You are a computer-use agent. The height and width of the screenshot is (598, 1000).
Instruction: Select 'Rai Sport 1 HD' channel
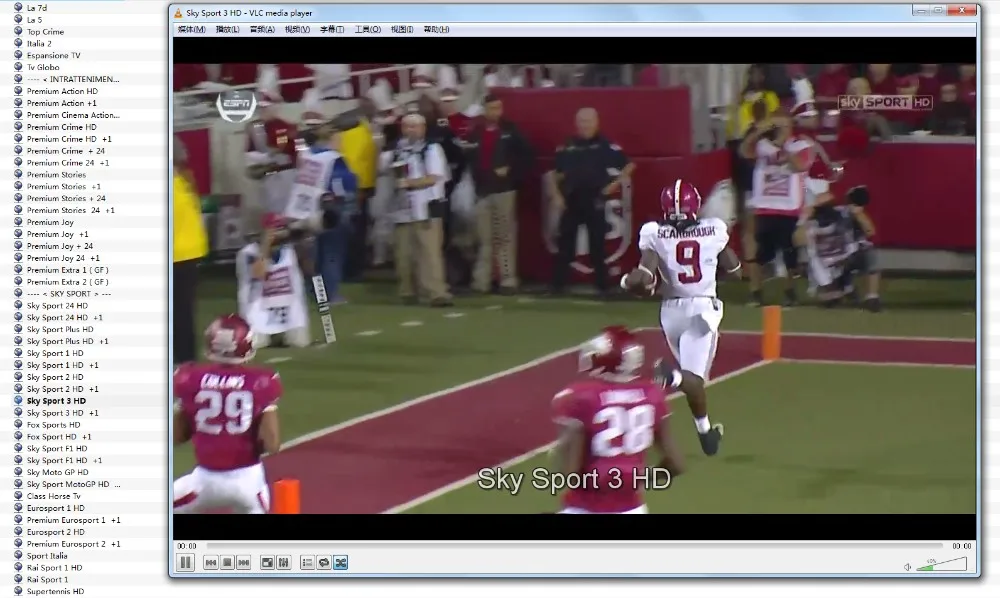coord(54,567)
